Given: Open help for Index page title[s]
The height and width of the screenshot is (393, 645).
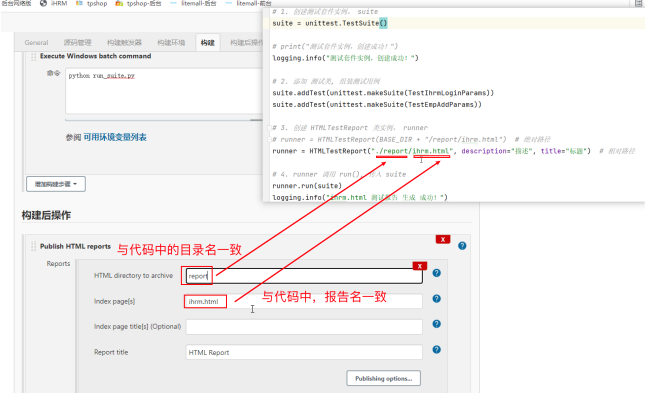Looking at the screenshot, I should pos(436,324).
